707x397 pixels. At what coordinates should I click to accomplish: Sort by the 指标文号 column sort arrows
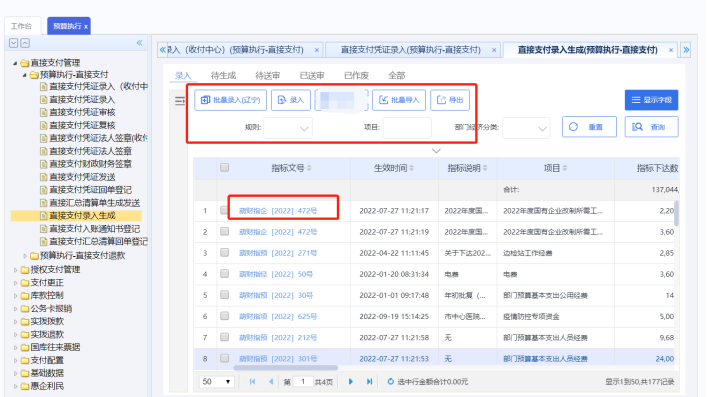(309, 168)
